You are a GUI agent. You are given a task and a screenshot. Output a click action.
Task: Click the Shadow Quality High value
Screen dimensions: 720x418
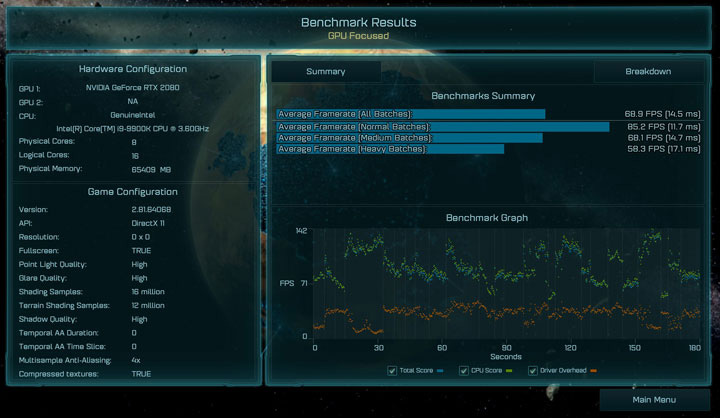tap(139, 319)
